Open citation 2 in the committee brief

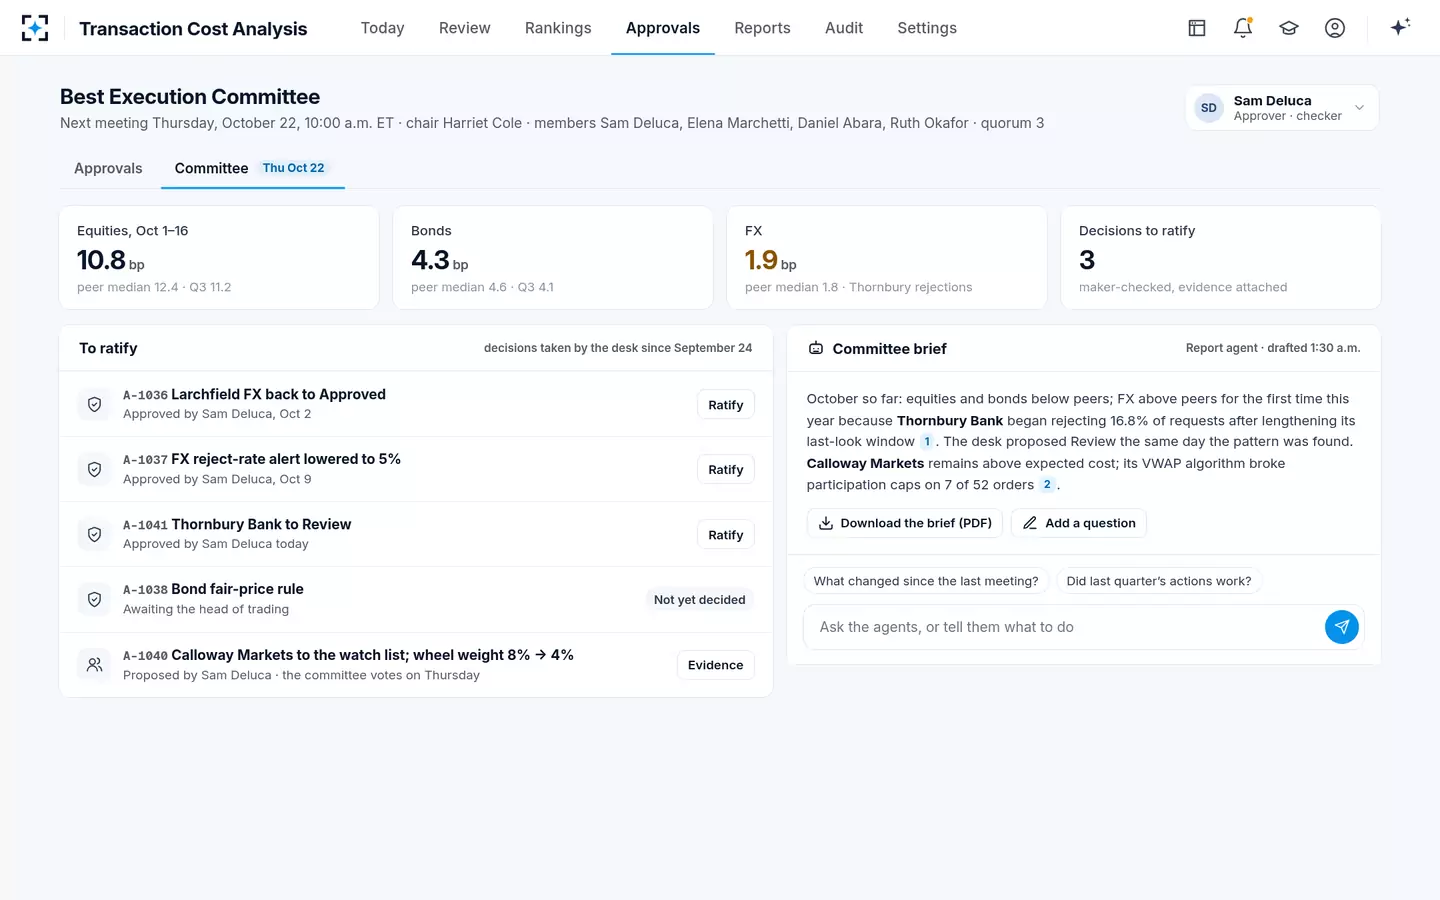[1047, 485]
